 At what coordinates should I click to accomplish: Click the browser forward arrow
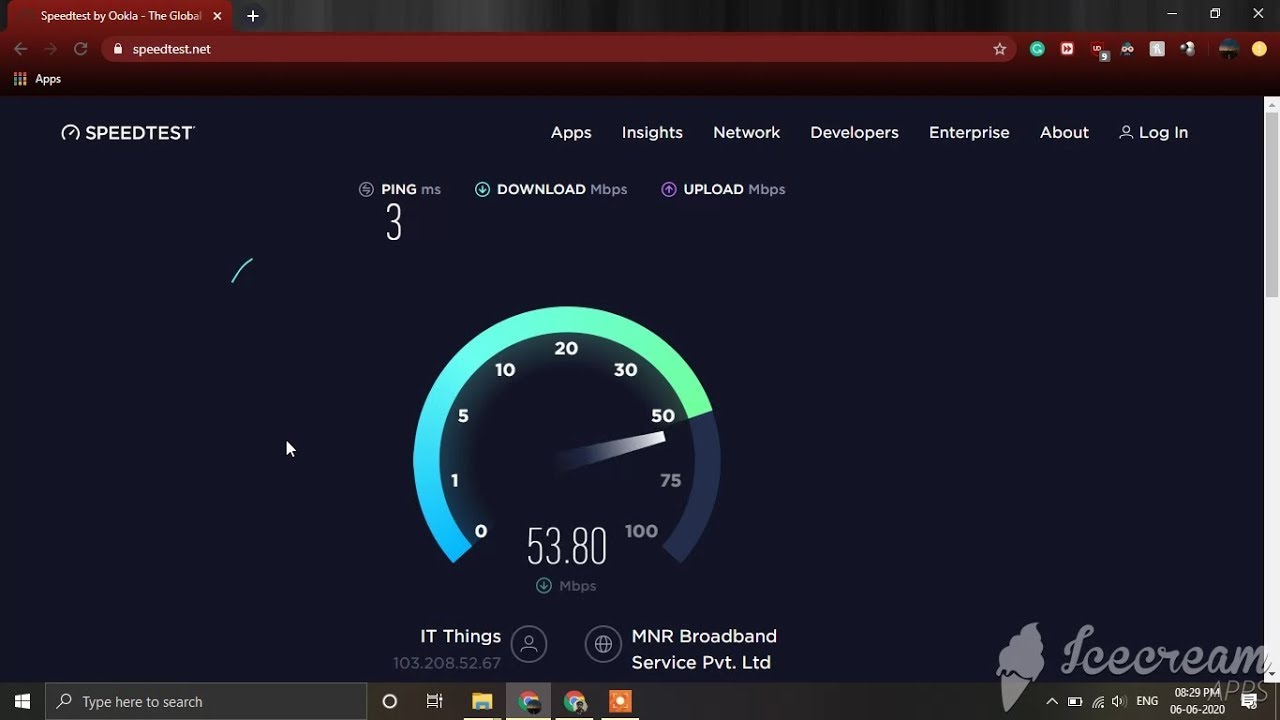tap(51, 49)
